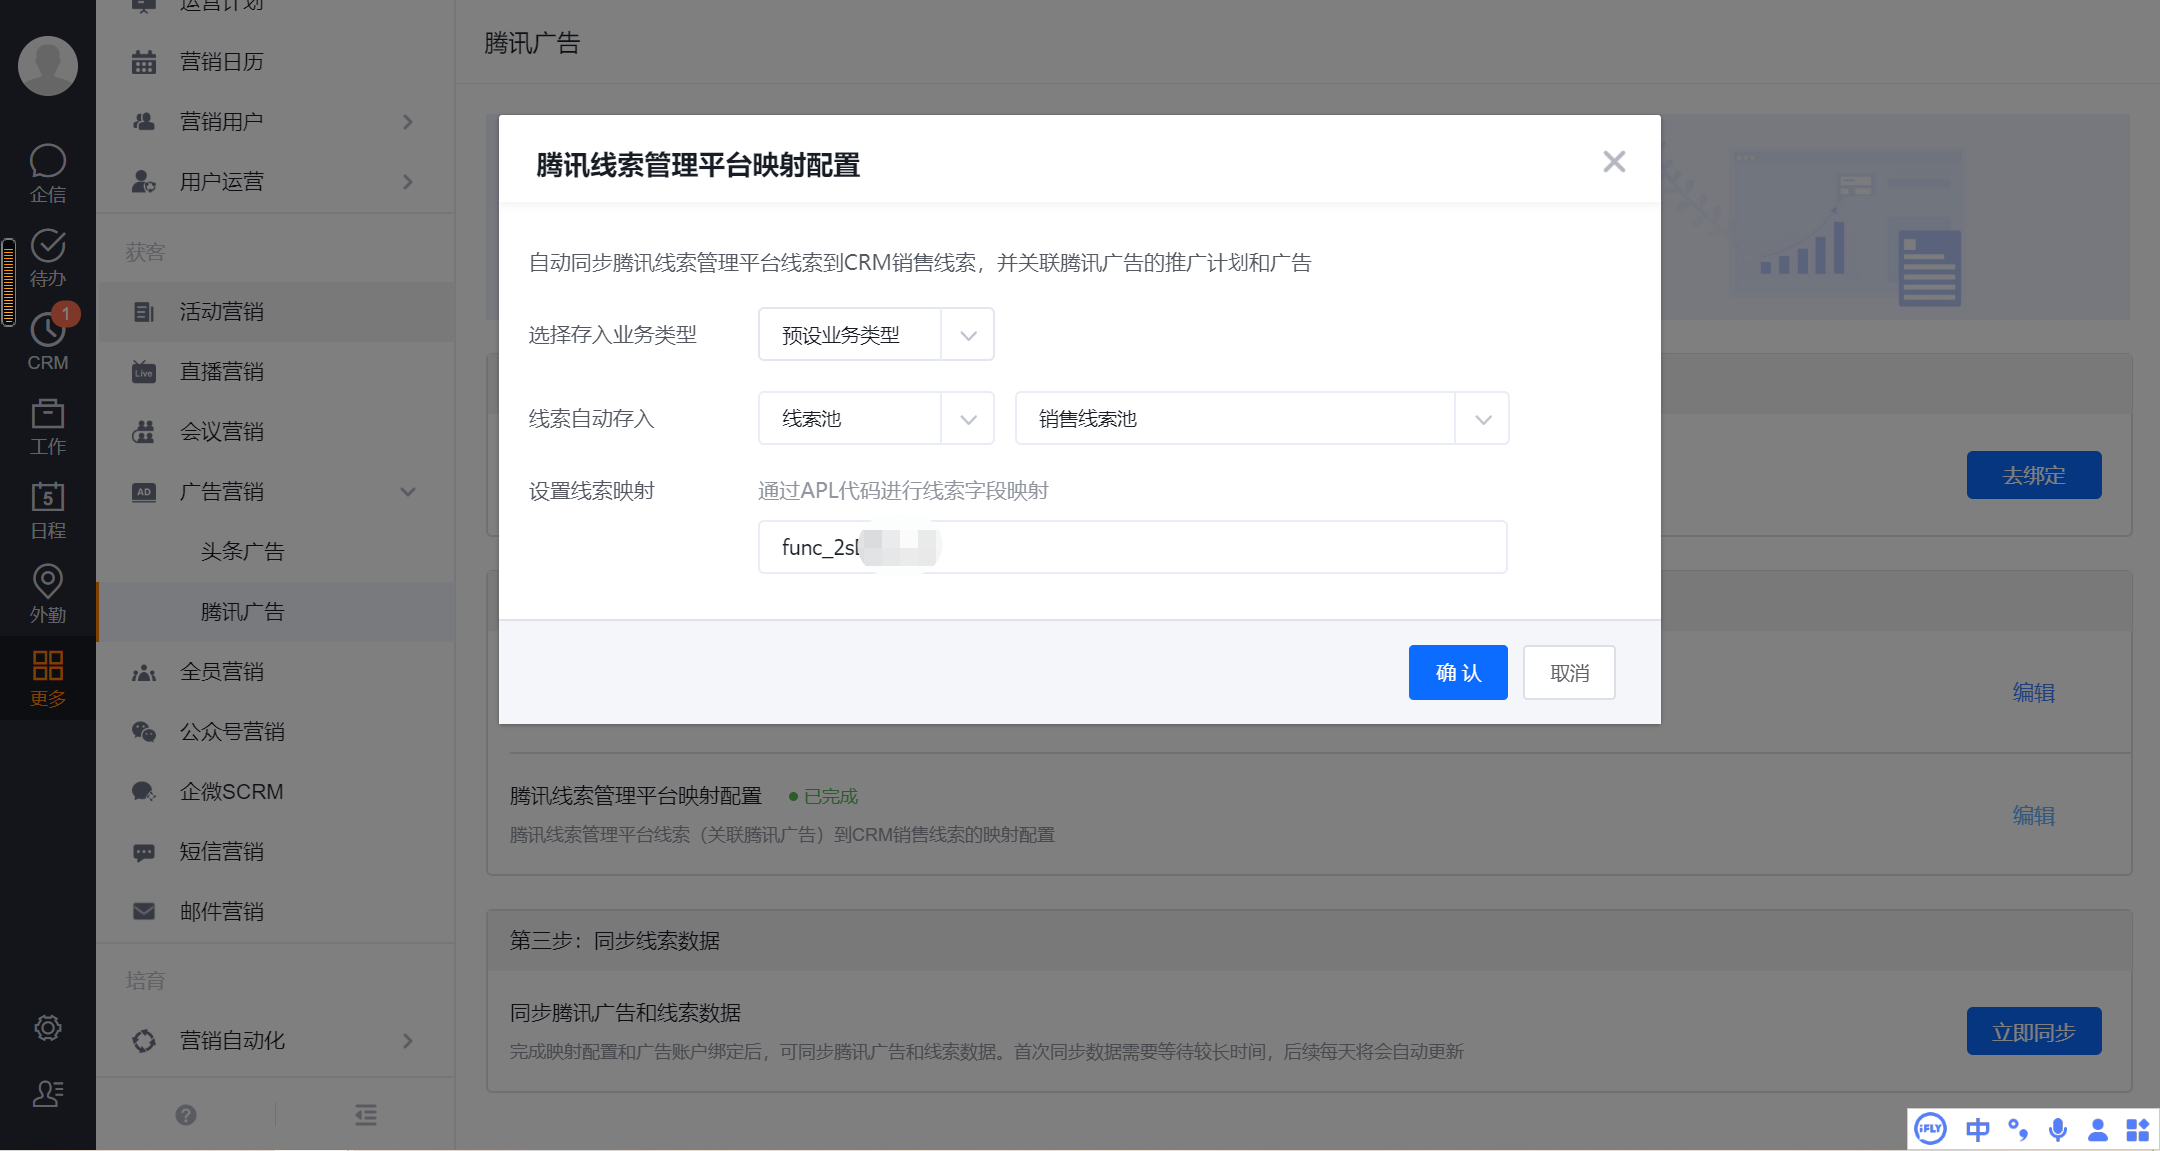Open the help question mark icon
The image size is (2160, 1151).
tap(186, 1115)
